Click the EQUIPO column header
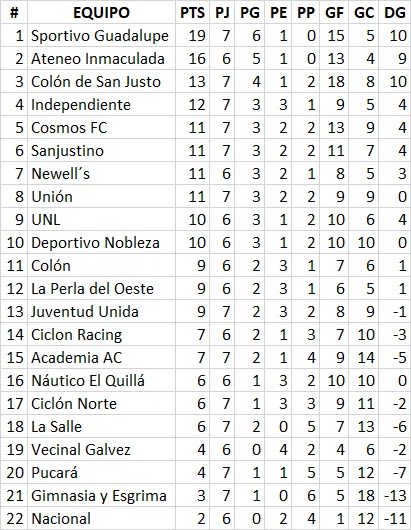This screenshot has height=530, width=411. click(101, 13)
